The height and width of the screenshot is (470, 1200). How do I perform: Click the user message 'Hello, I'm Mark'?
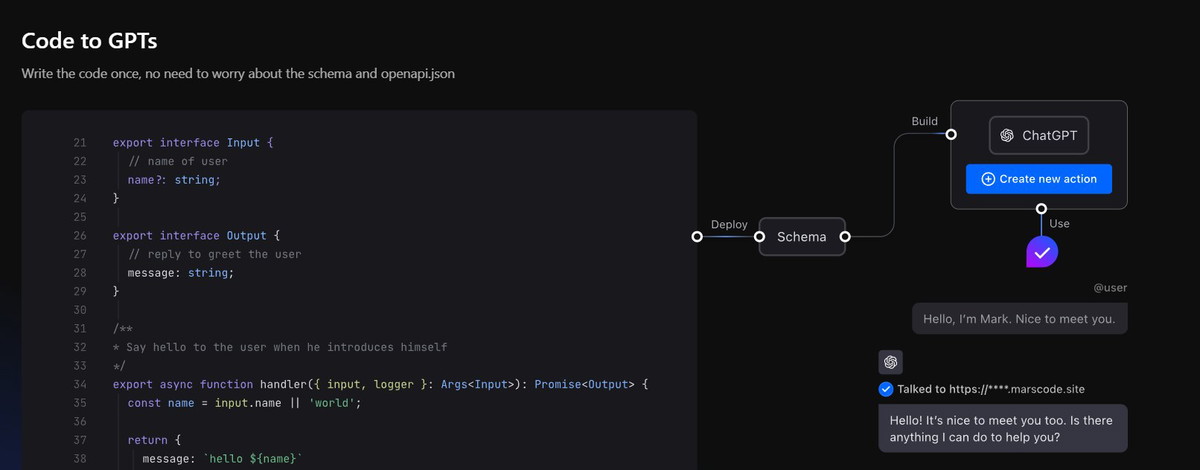pyautogui.click(x=1020, y=320)
